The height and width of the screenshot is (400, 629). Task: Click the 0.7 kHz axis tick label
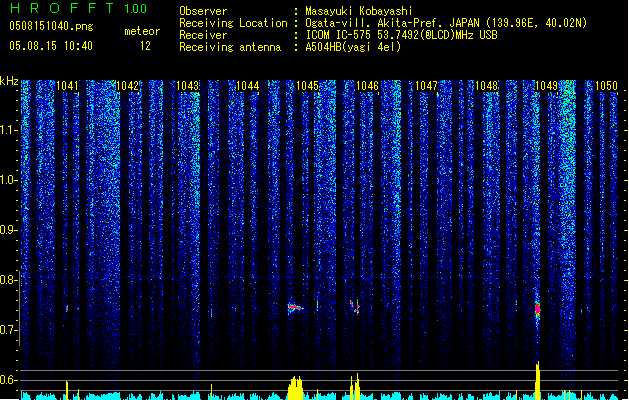click(8, 330)
